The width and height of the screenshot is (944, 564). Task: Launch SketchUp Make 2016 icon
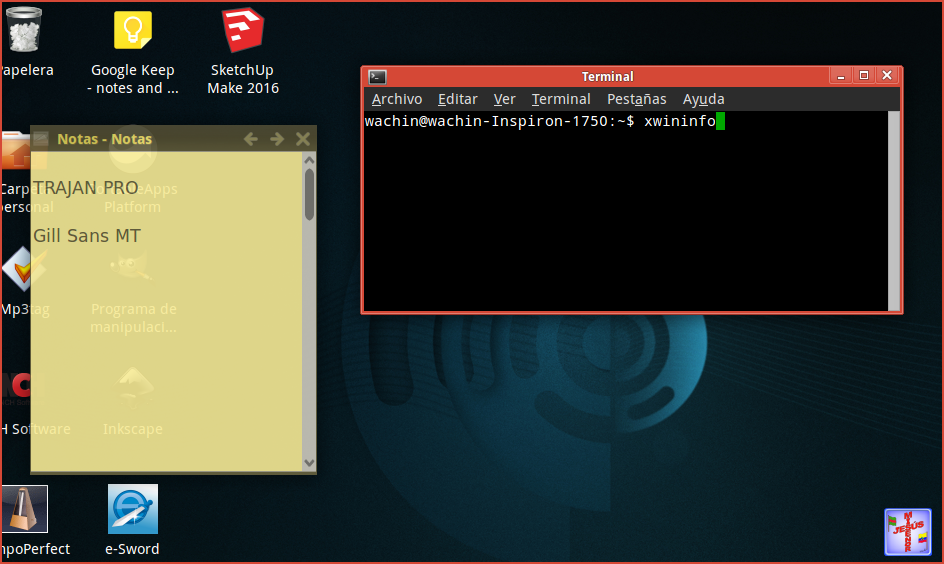[243, 30]
